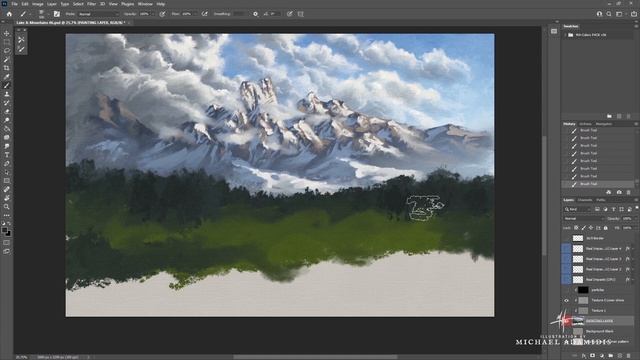Click the foreground color swatch
The height and width of the screenshot is (360, 640).
click(x=4, y=230)
